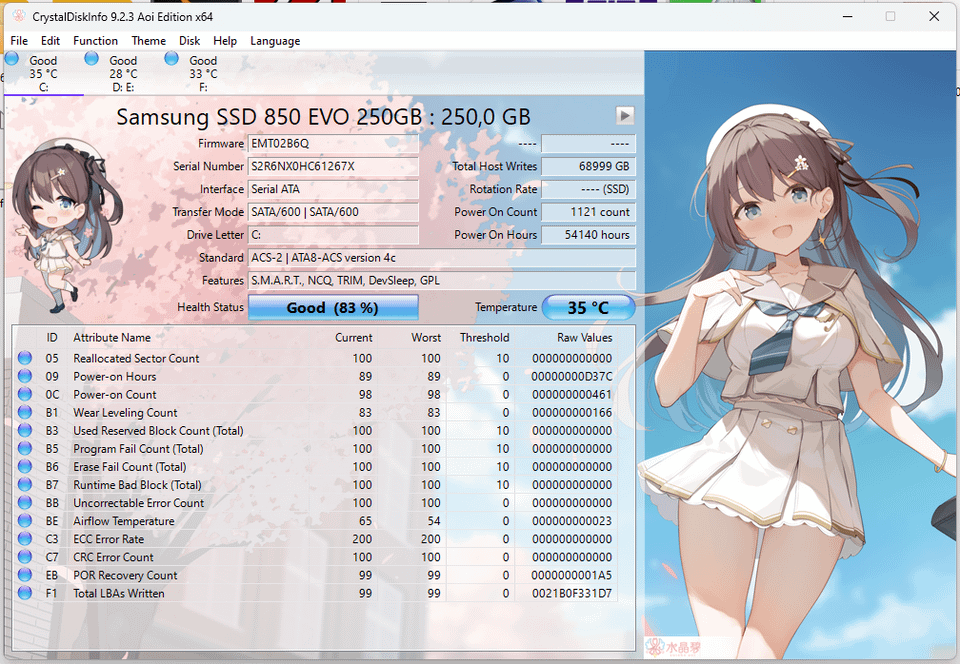Click the Power On Count value 1121 count
960x664 pixels.
click(588, 212)
